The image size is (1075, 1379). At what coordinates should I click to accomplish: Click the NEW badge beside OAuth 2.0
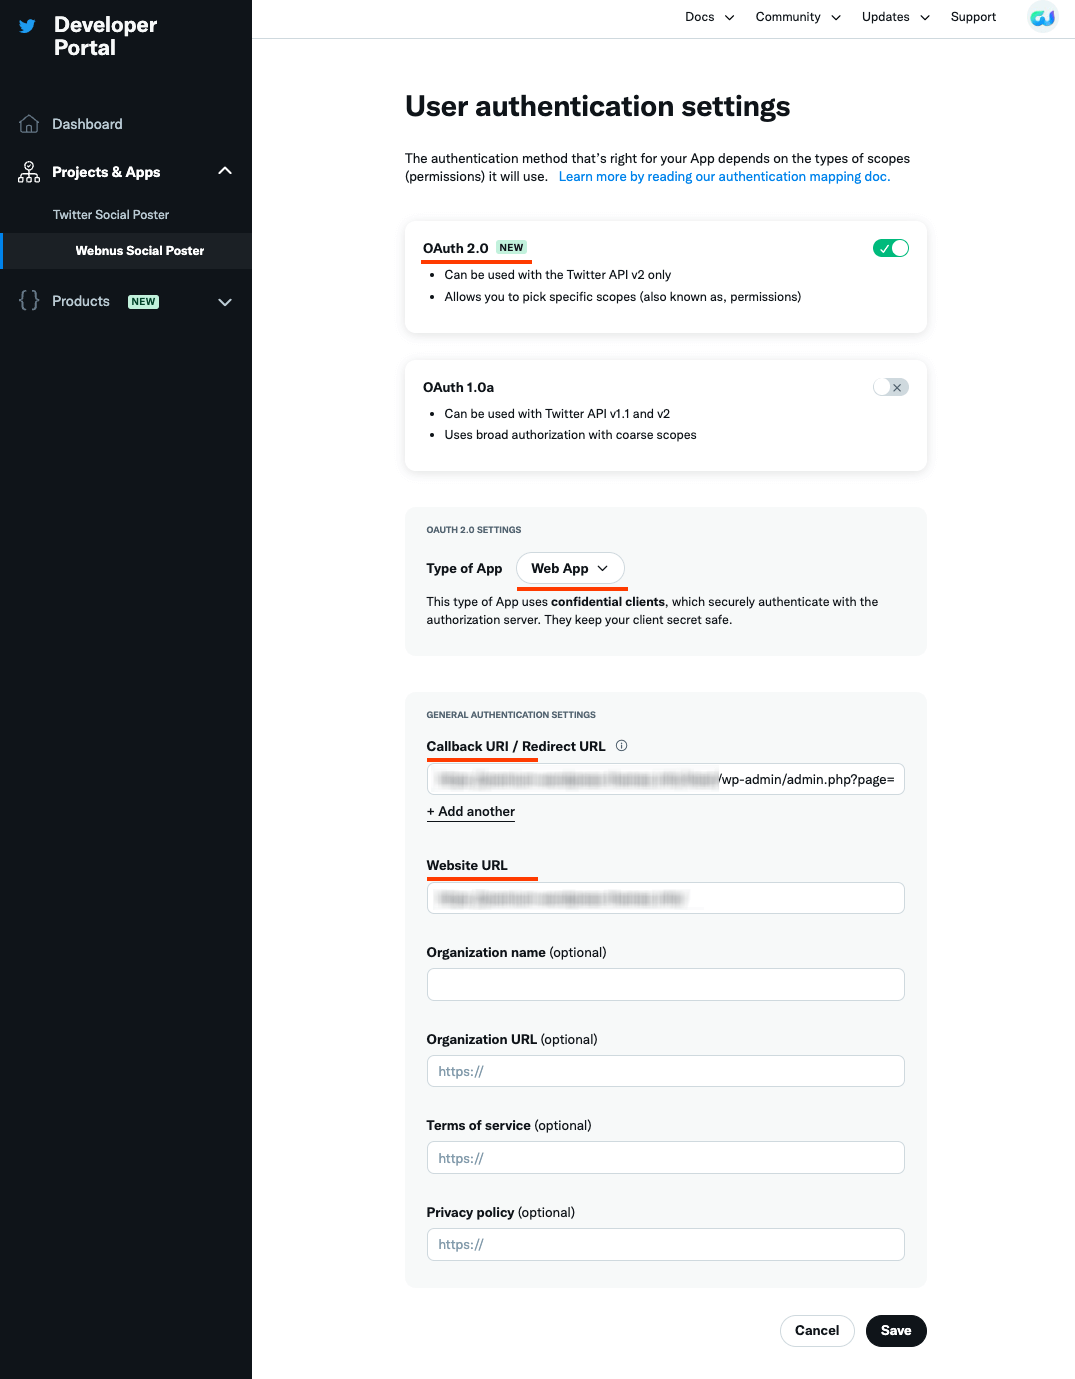point(512,248)
